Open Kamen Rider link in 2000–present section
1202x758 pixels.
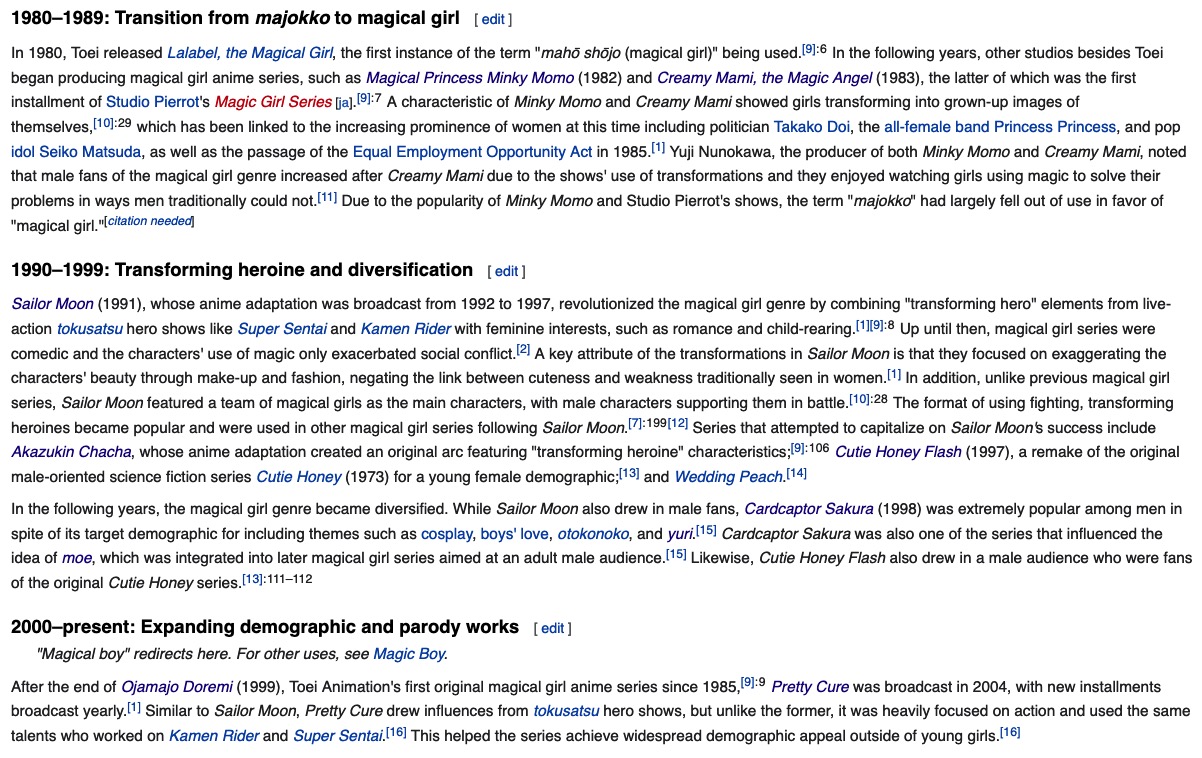pyautogui.click(x=214, y=736)
